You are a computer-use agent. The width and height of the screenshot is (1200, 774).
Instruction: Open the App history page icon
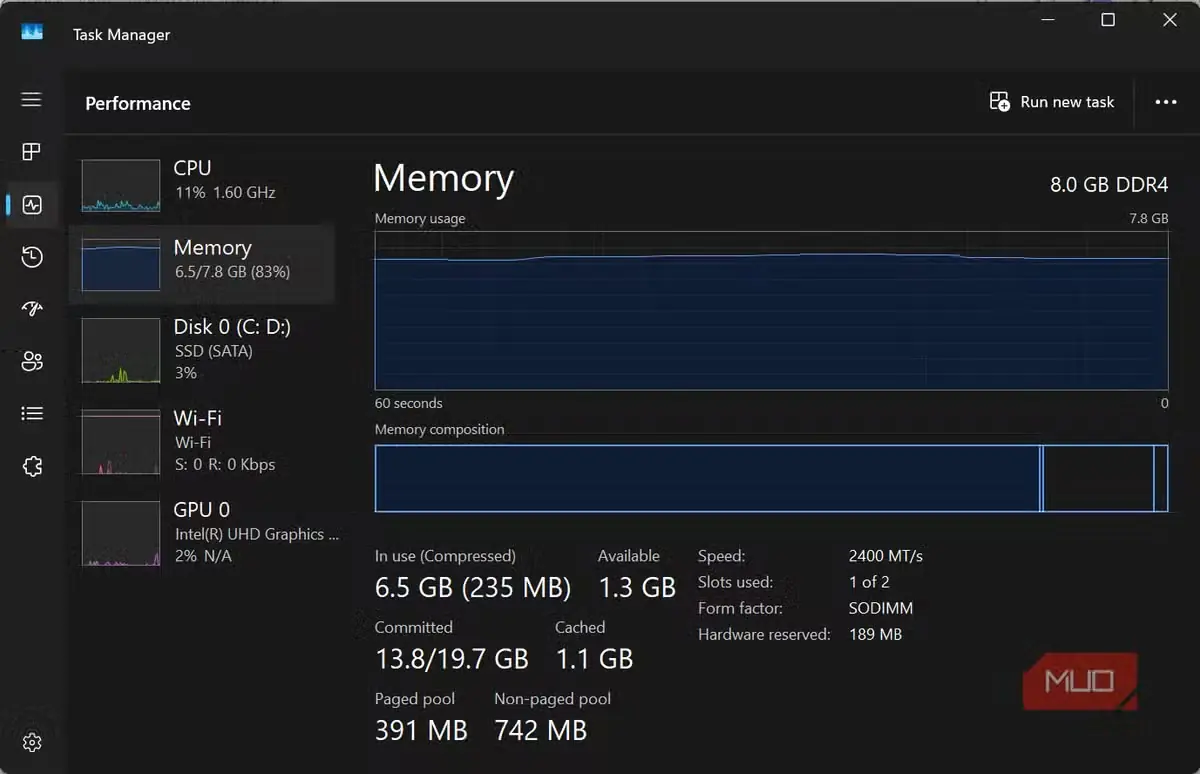32,257
